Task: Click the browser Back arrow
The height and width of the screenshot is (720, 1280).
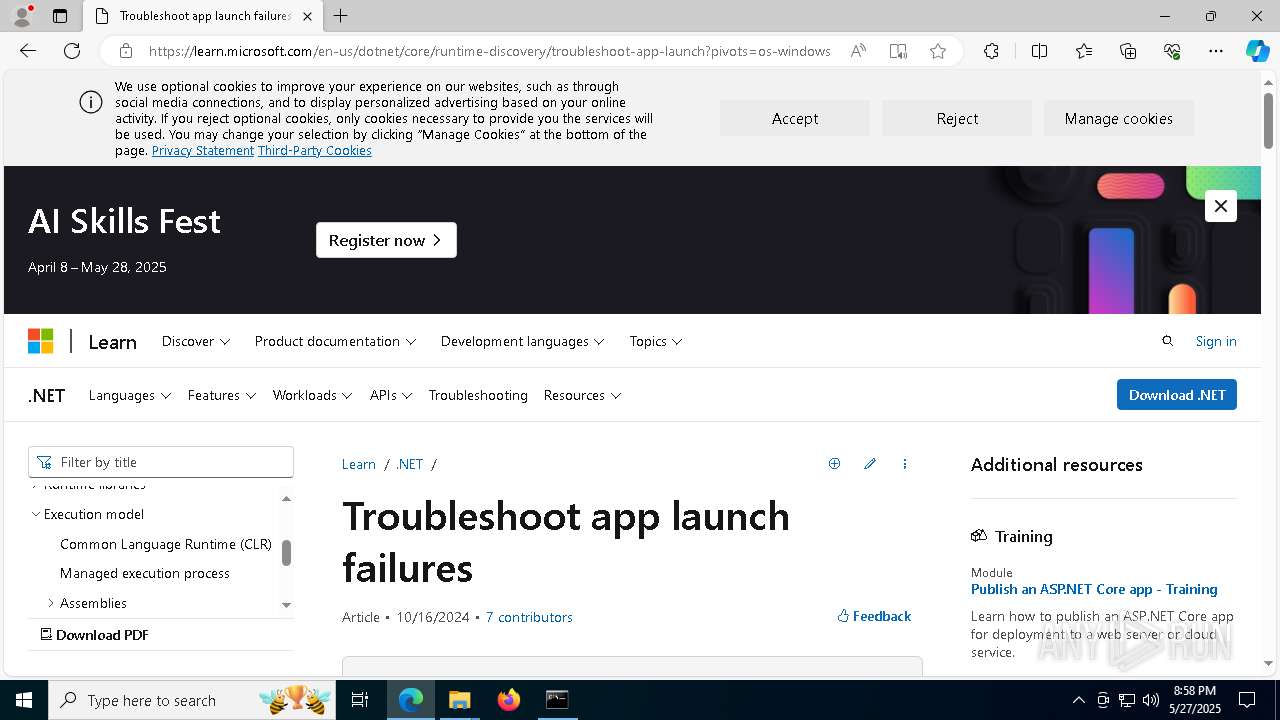Action: 28,51
